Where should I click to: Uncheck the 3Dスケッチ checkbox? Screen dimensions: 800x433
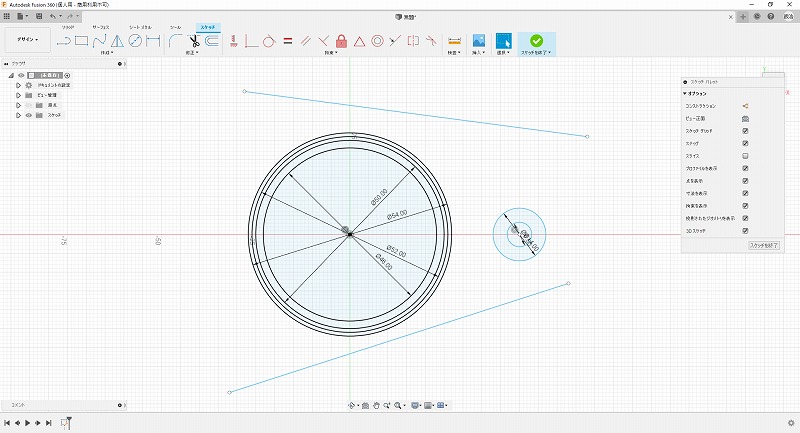pos(745,230)
